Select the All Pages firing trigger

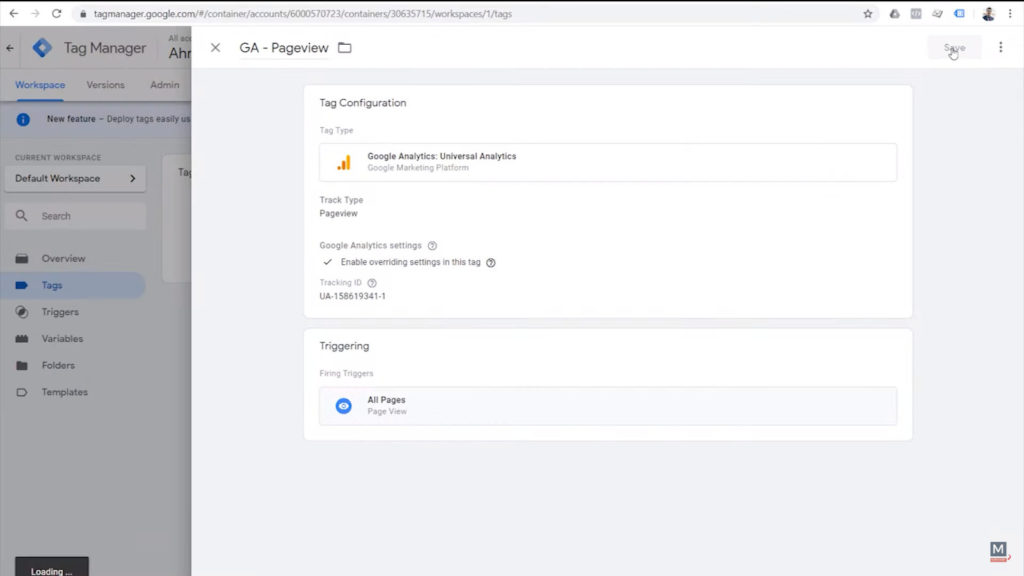click(607, 406)
